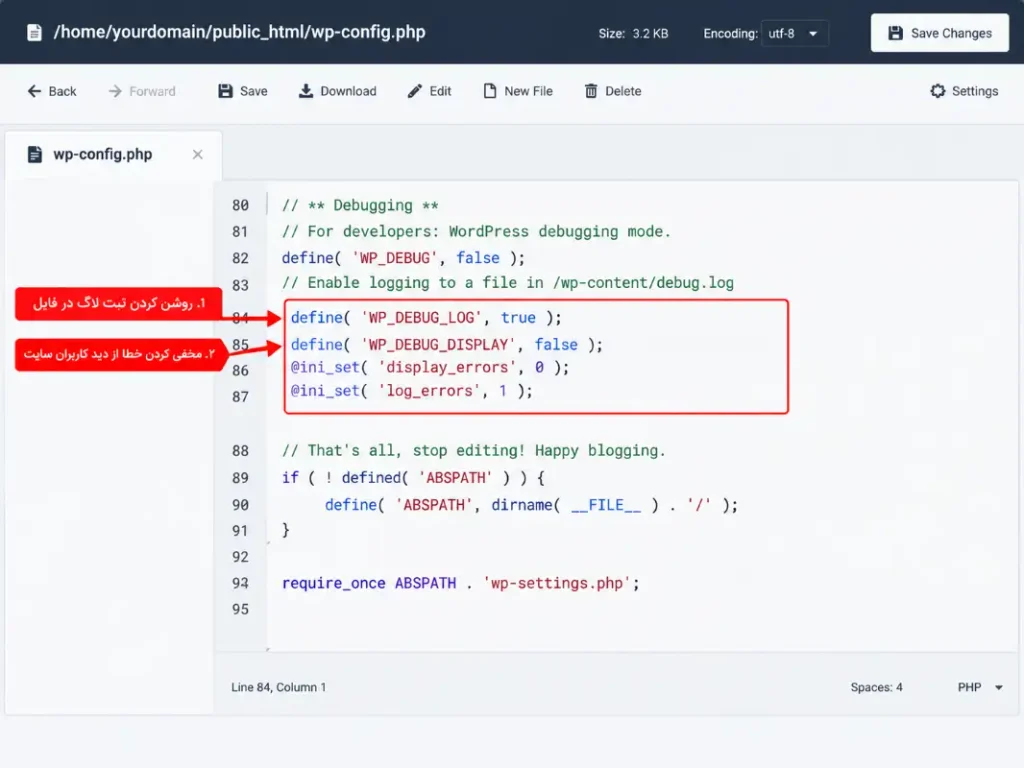Click the Size: 3.2 KB text
Image resolution: width=1024 pixels, height=768 pixels.
633,33
